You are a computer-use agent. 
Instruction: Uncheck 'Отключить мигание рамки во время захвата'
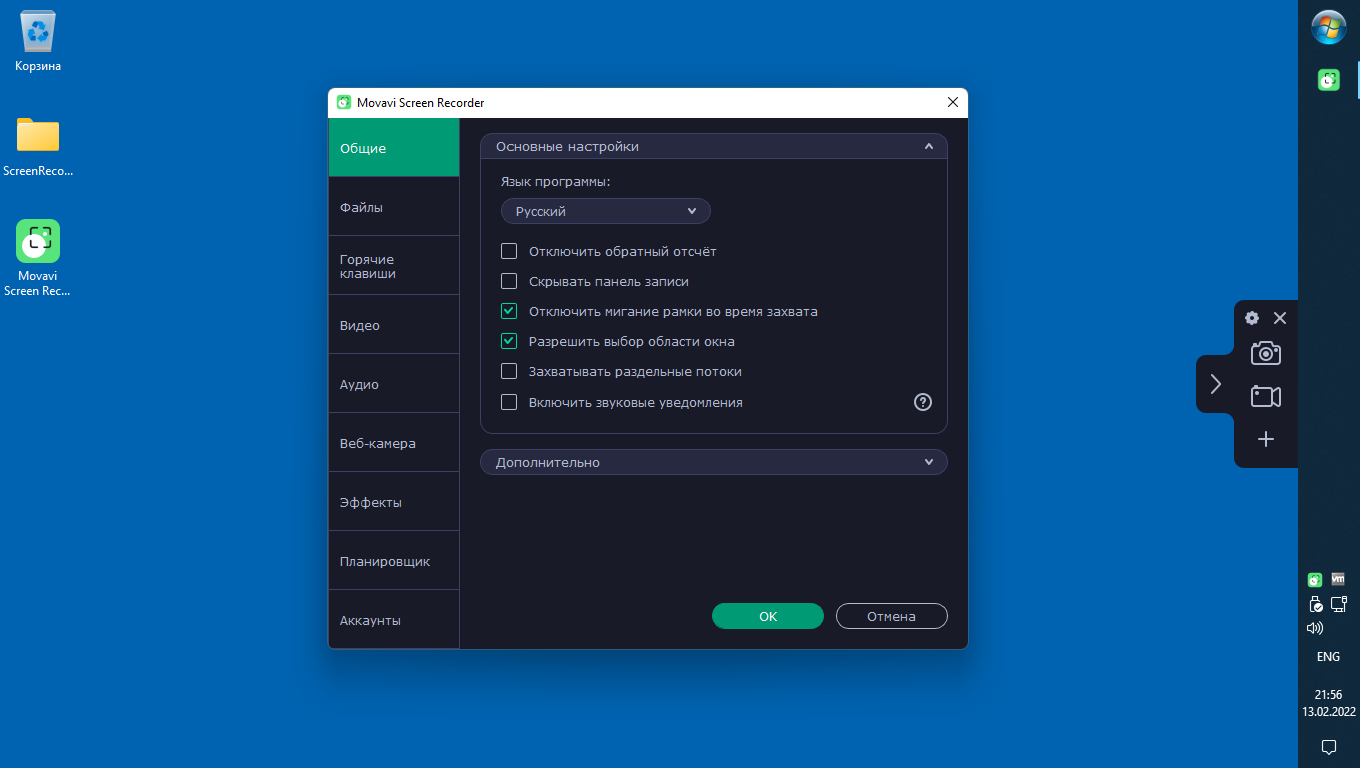click(509, 311)
